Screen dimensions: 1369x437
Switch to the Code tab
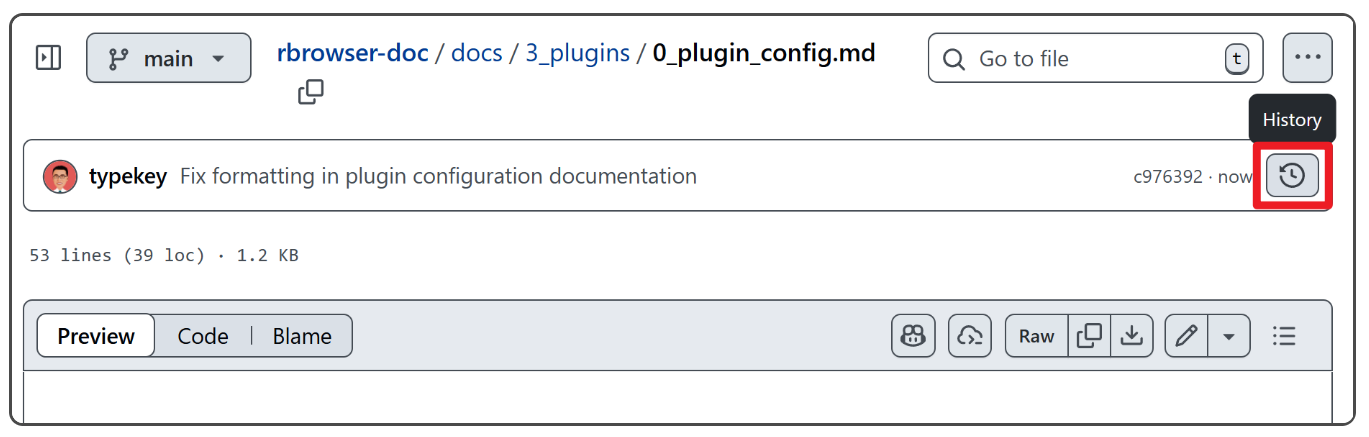coord(203,336)
